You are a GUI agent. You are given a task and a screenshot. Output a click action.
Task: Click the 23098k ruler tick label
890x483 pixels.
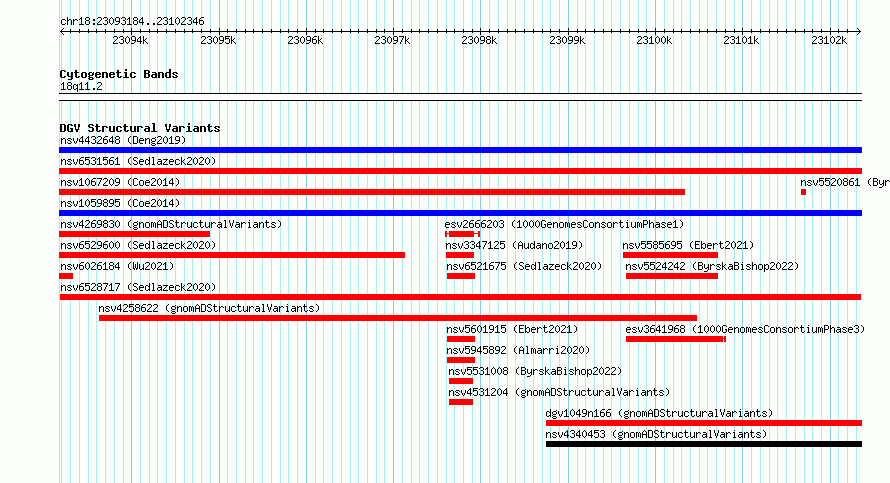click(479, 40)
